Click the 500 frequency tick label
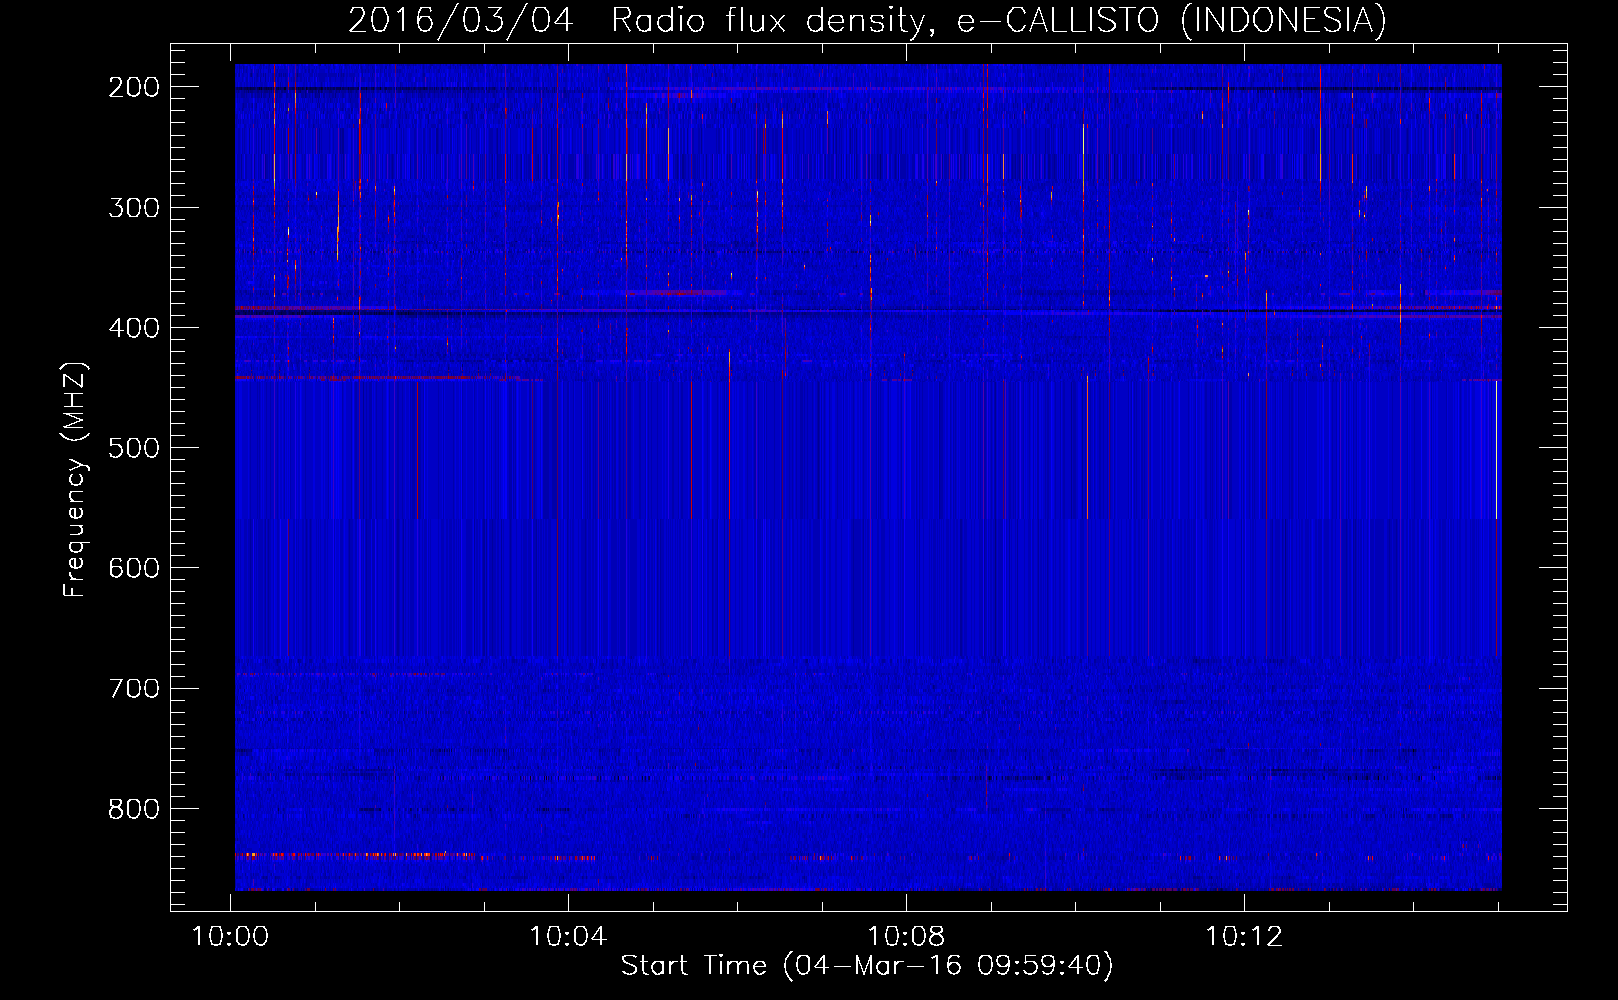The width and height of the screenshot is (1618, 1000). tap(134, 448)
